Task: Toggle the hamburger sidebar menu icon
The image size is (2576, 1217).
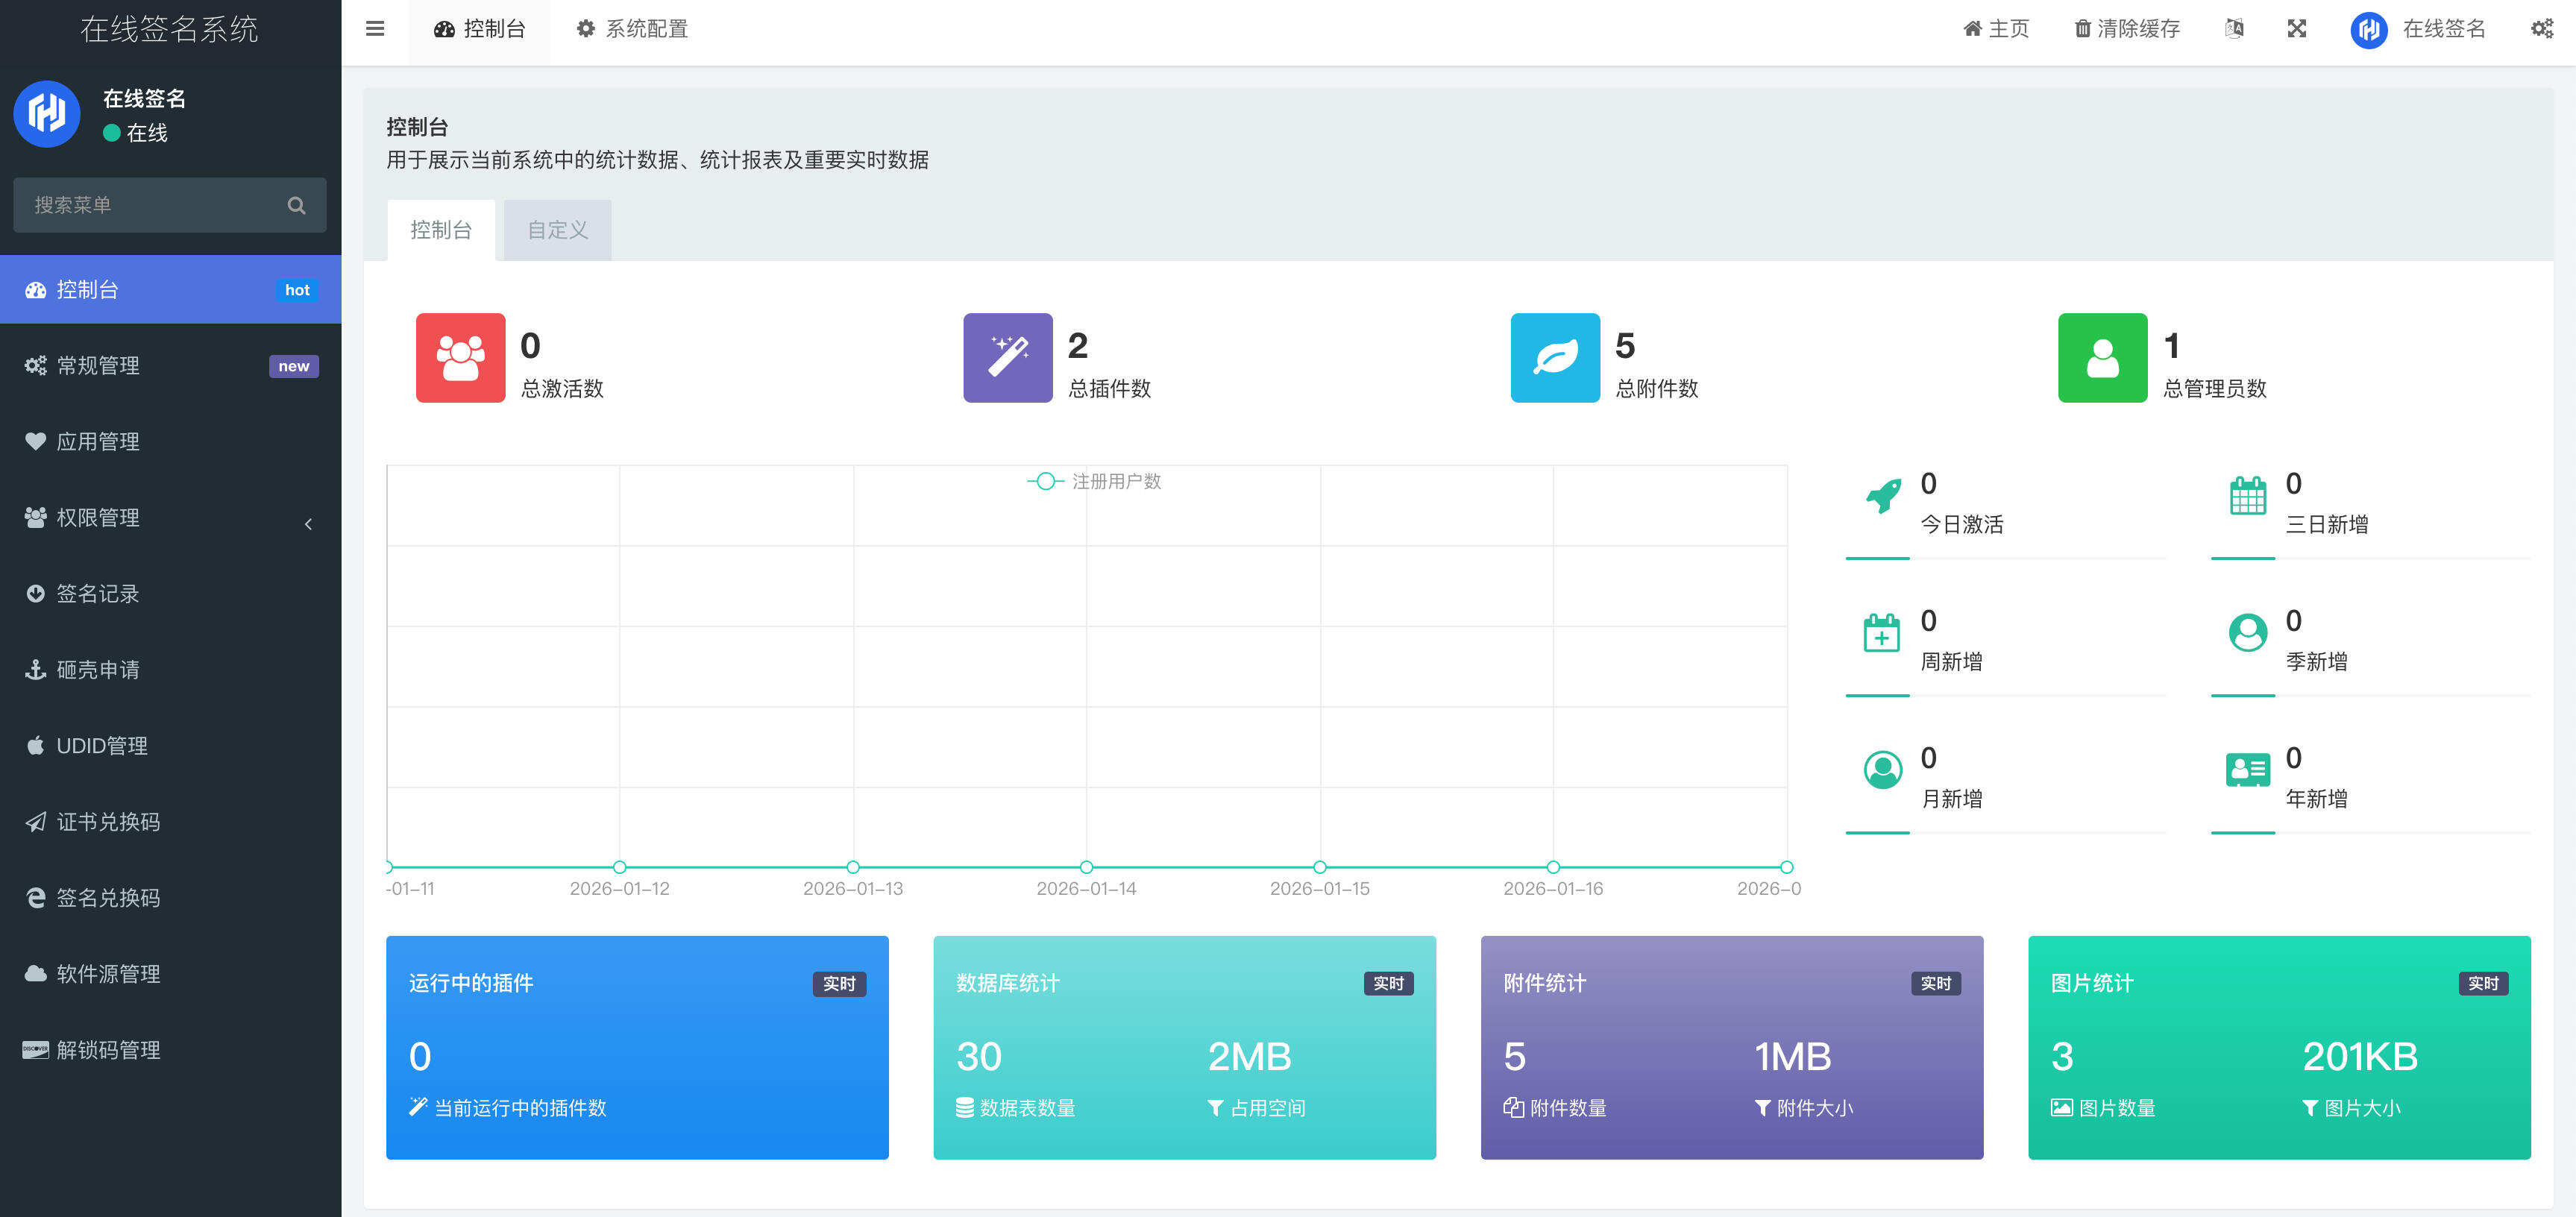Action: [x=375, y=29]
